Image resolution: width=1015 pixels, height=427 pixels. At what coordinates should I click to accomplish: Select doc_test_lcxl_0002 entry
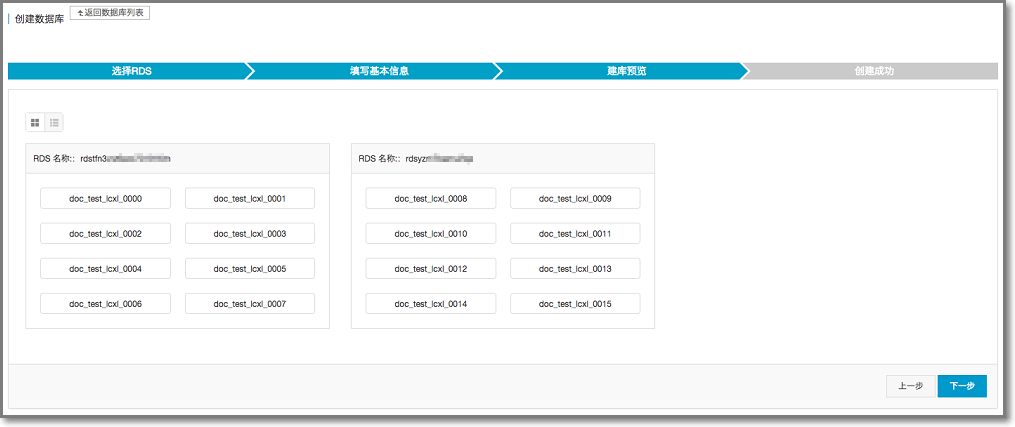click(x=106, y=234)
